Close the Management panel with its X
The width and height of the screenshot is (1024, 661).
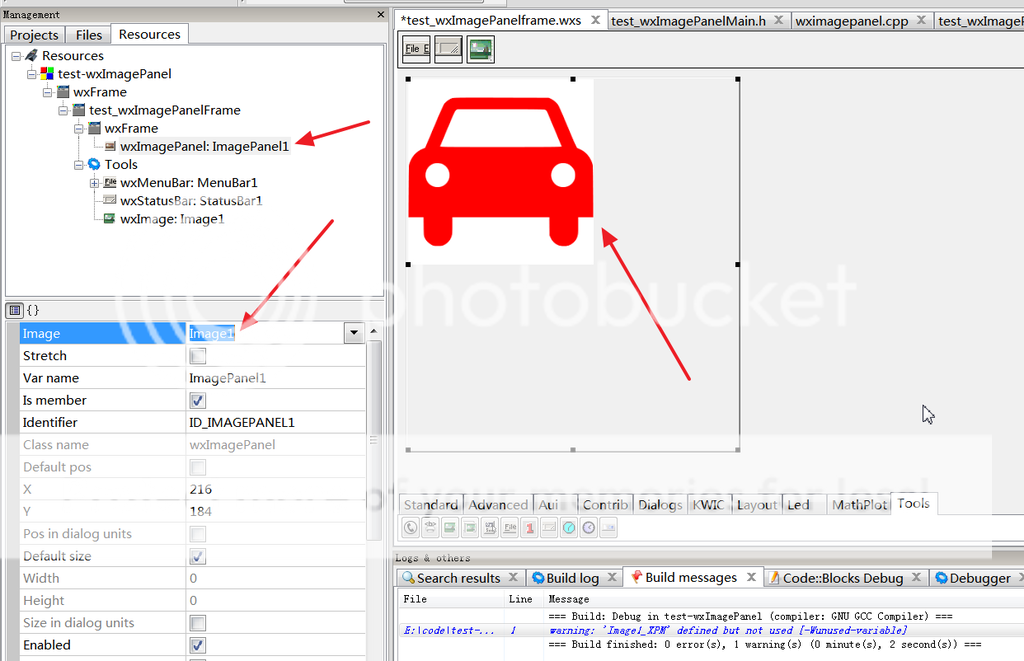click(x=380, y=15)
